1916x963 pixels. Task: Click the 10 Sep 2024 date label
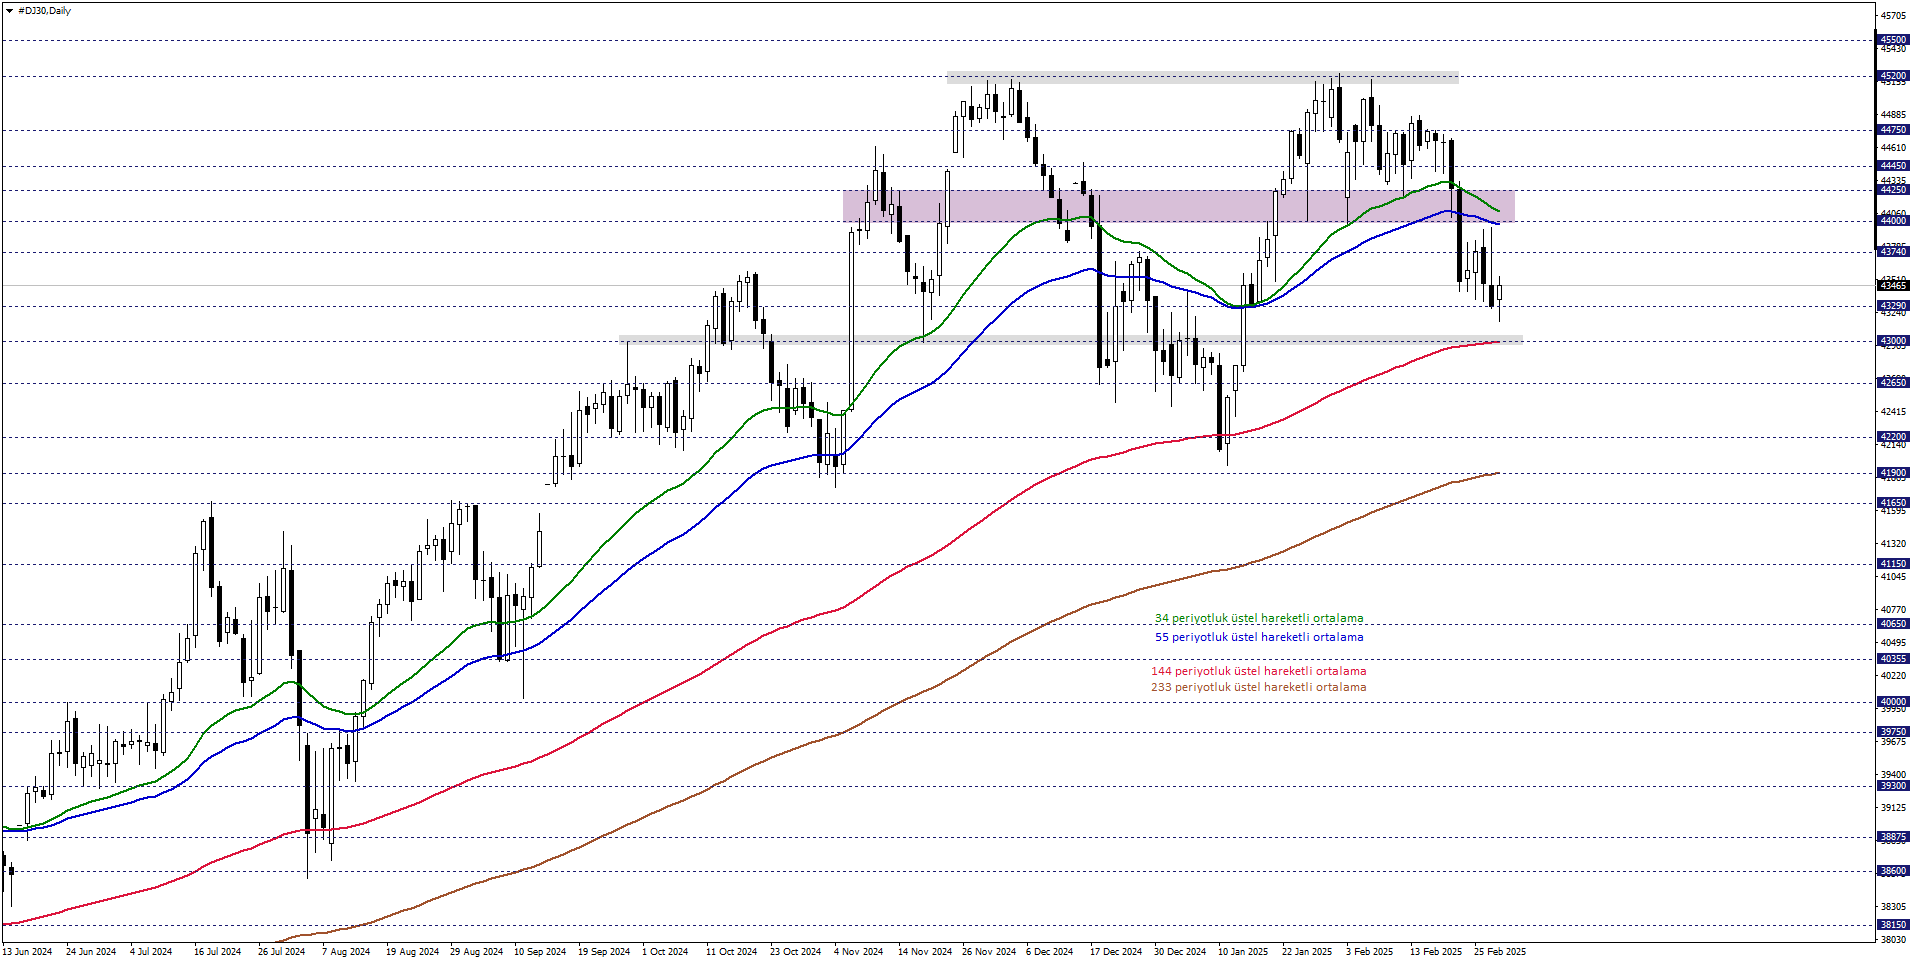tap(540, 952)
